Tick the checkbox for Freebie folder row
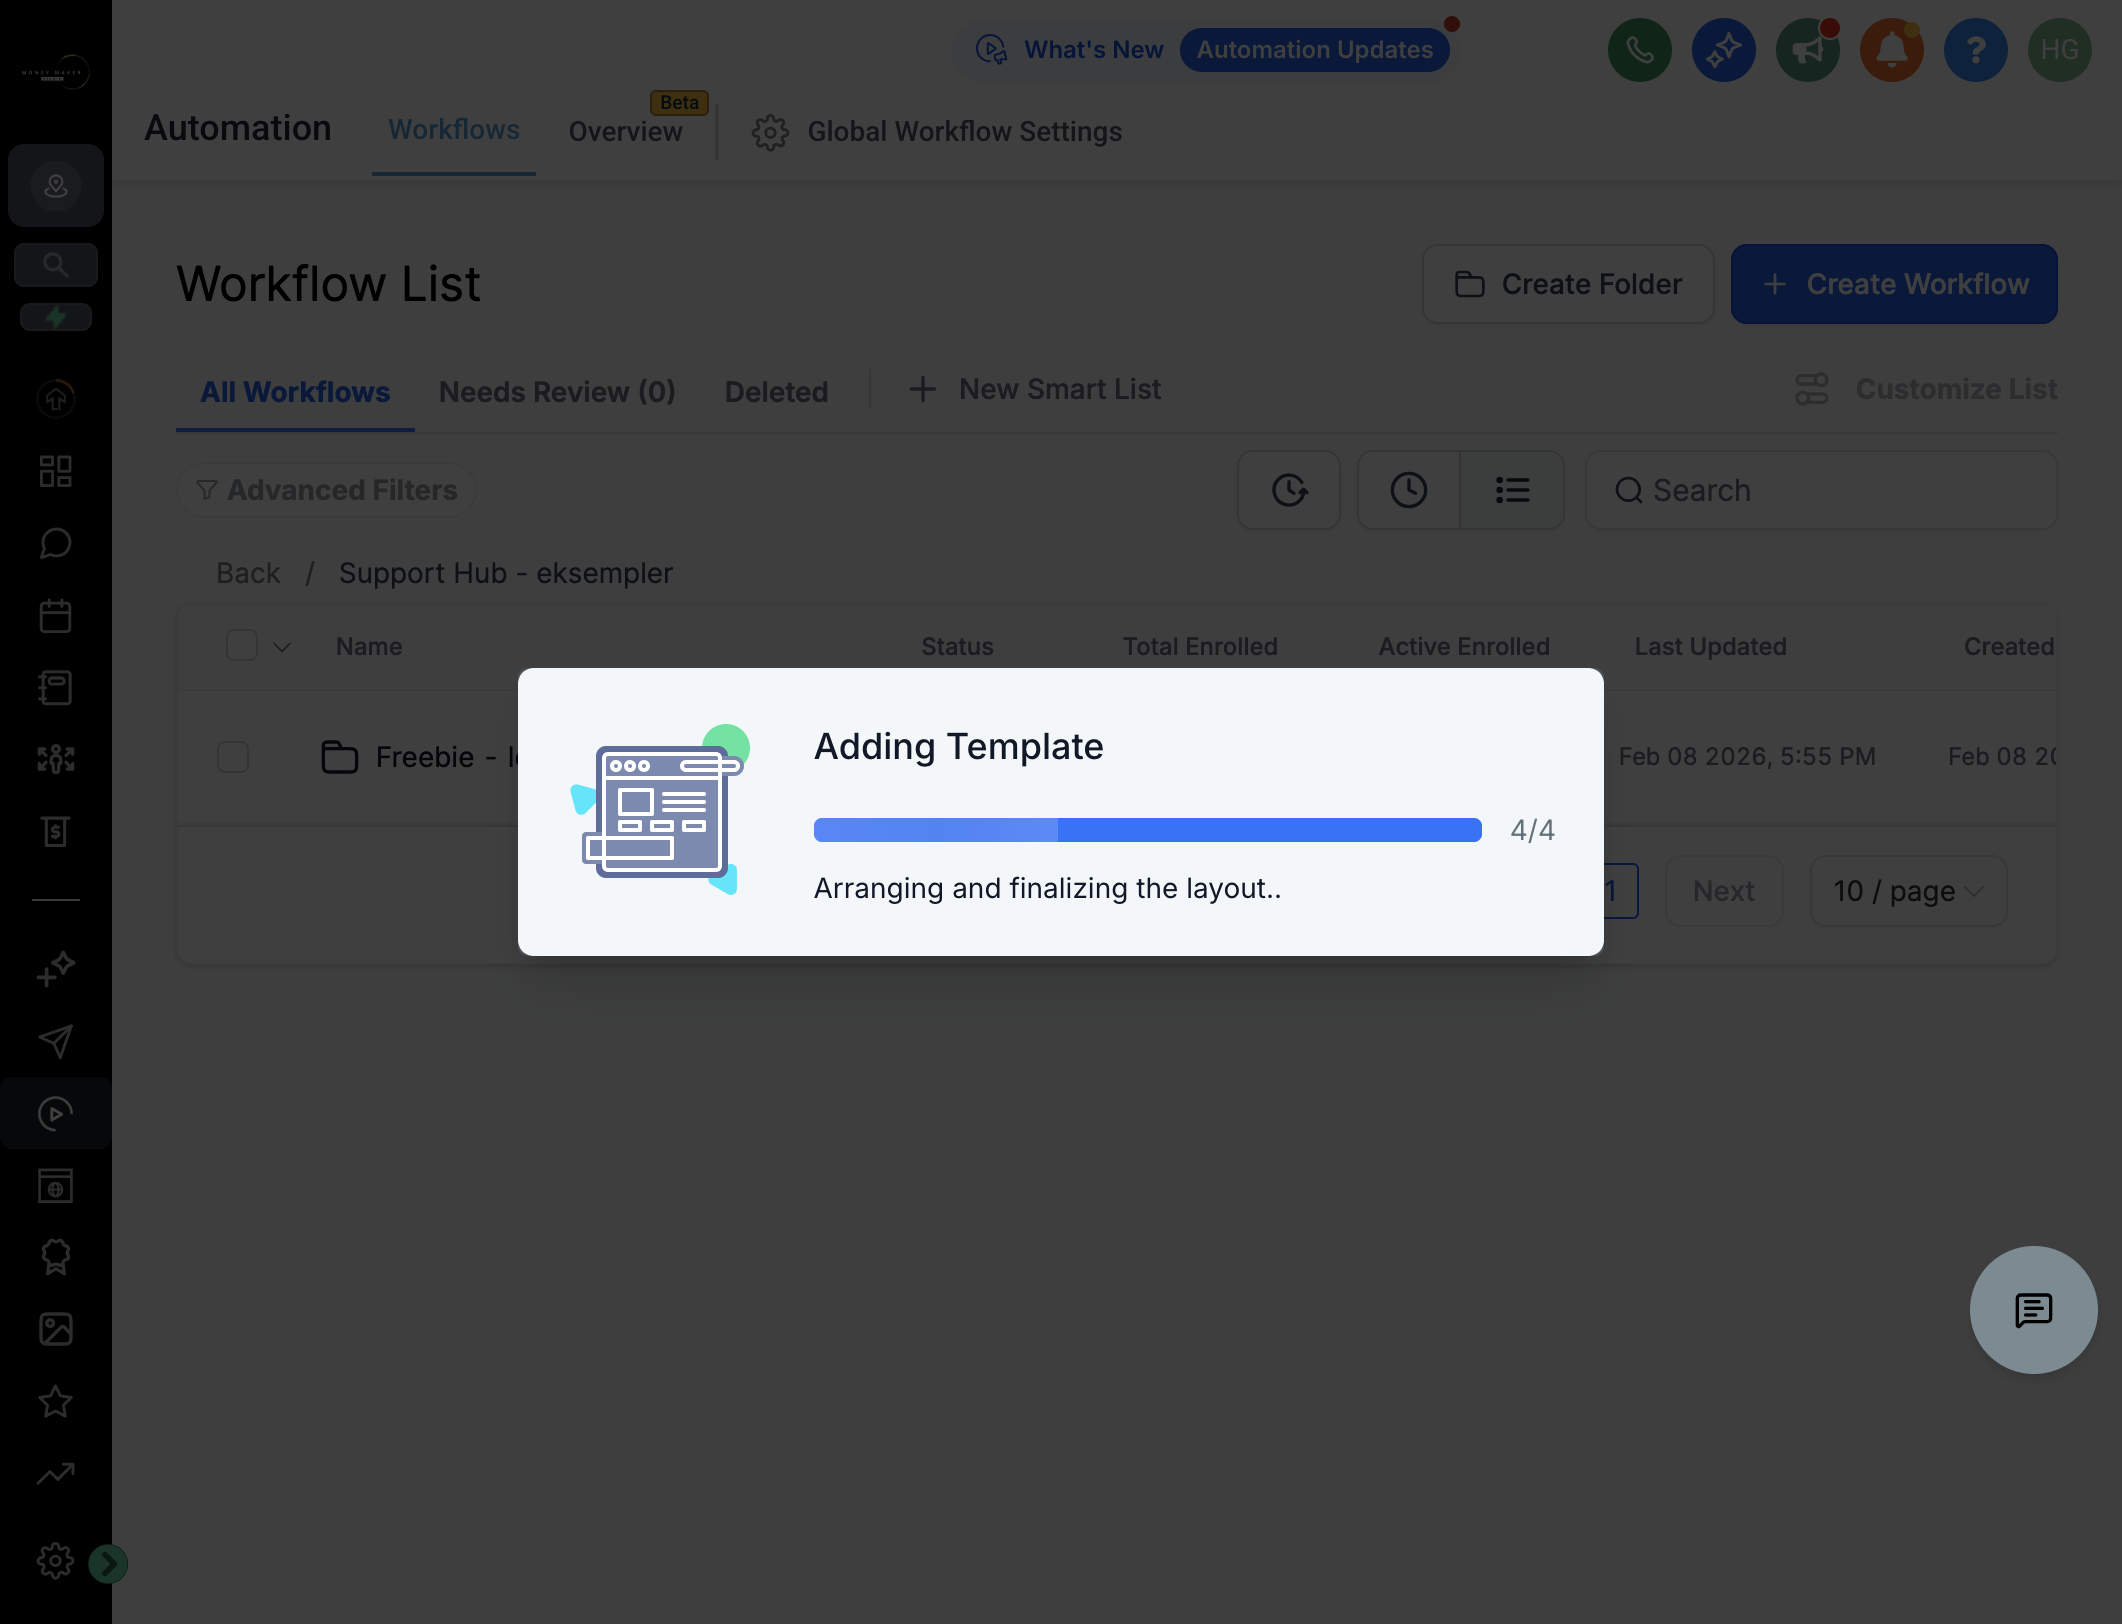The width and height of the screenshot is (2122, 1624). tap(233, 757)
